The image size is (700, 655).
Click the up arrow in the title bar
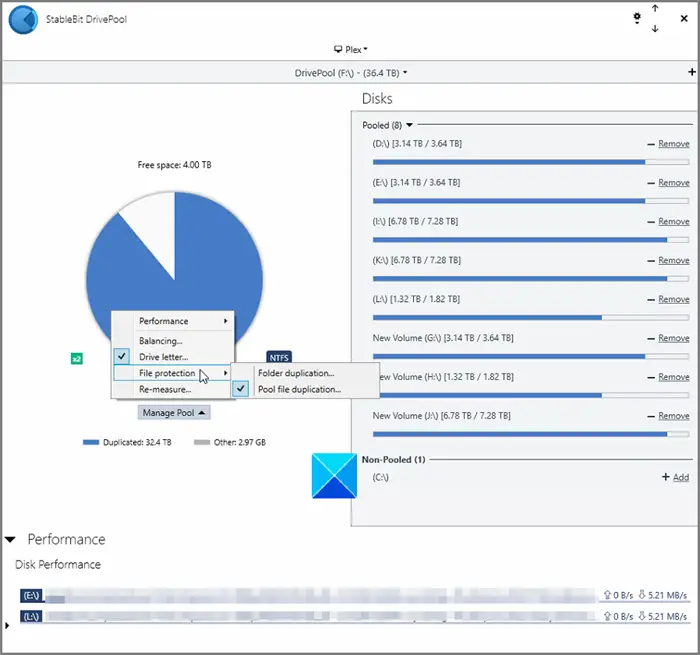655,8
